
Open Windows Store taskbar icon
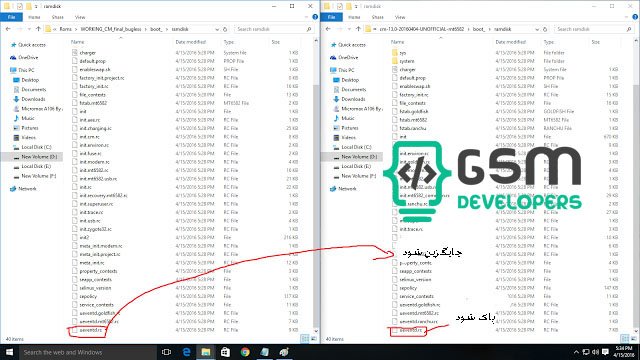pos(225,352)
